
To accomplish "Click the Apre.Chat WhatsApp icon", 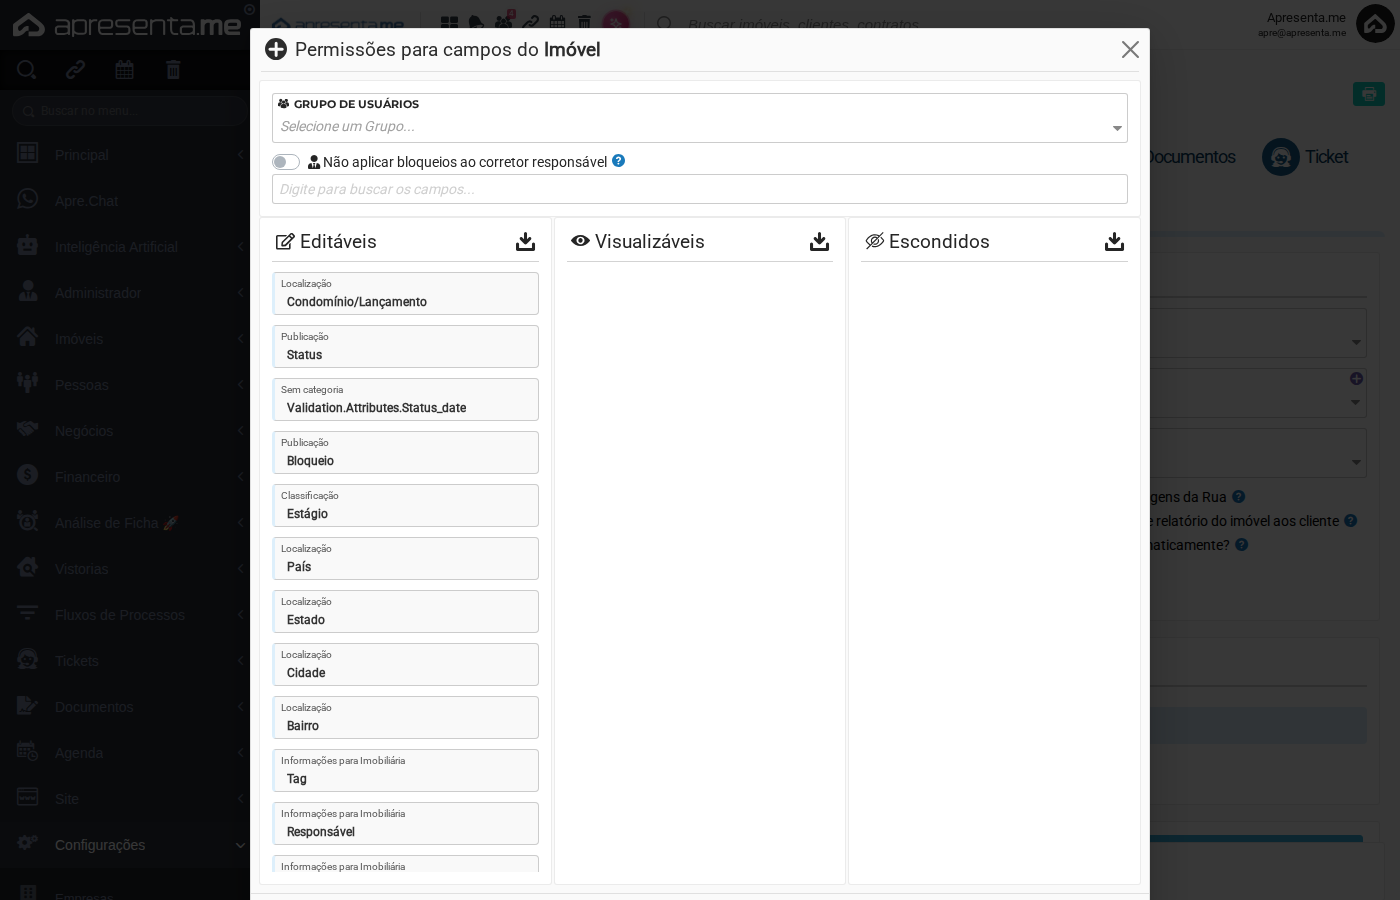I will pos(28,200).
